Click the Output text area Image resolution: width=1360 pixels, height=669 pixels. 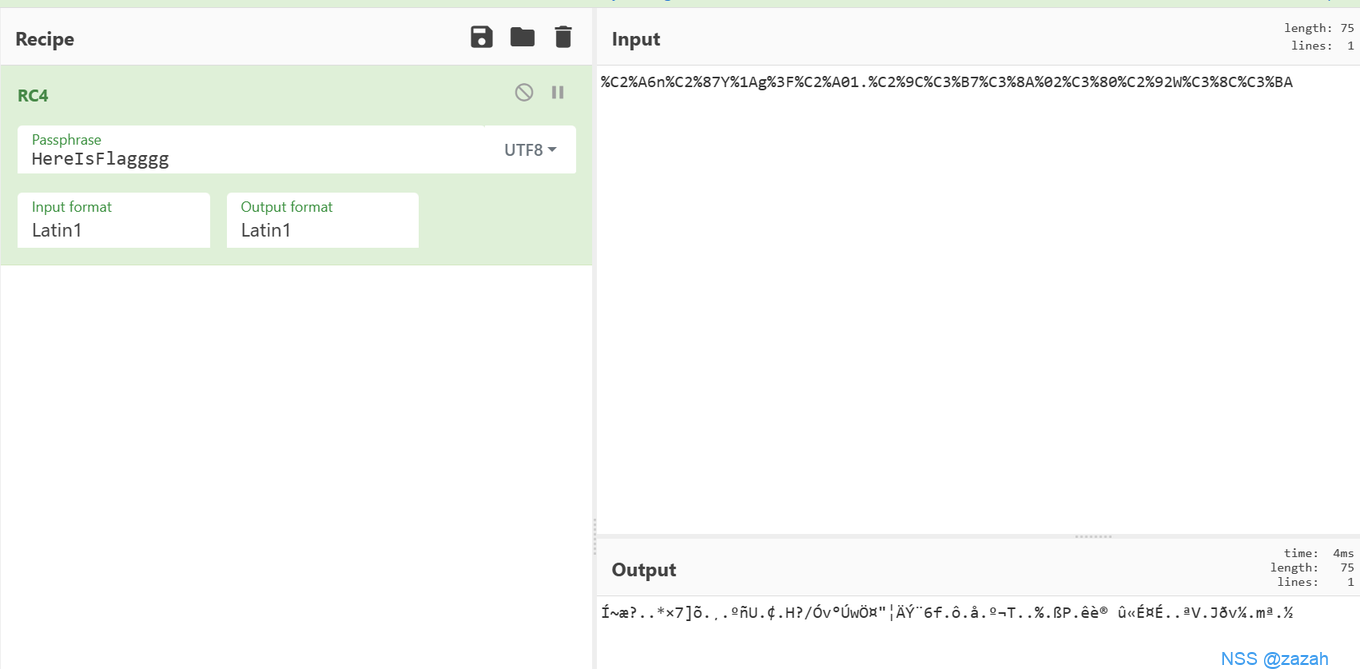point(978,632)
